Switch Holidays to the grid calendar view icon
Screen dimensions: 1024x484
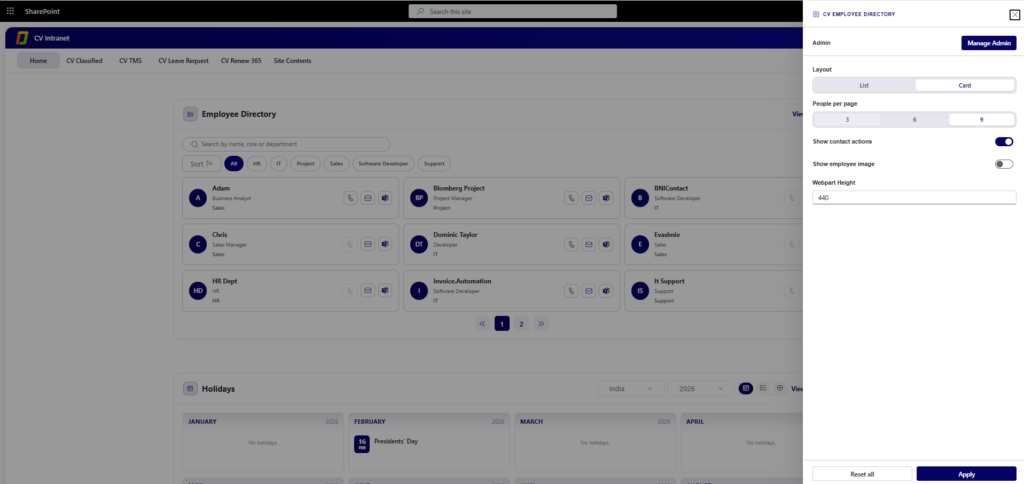[780, 388]
